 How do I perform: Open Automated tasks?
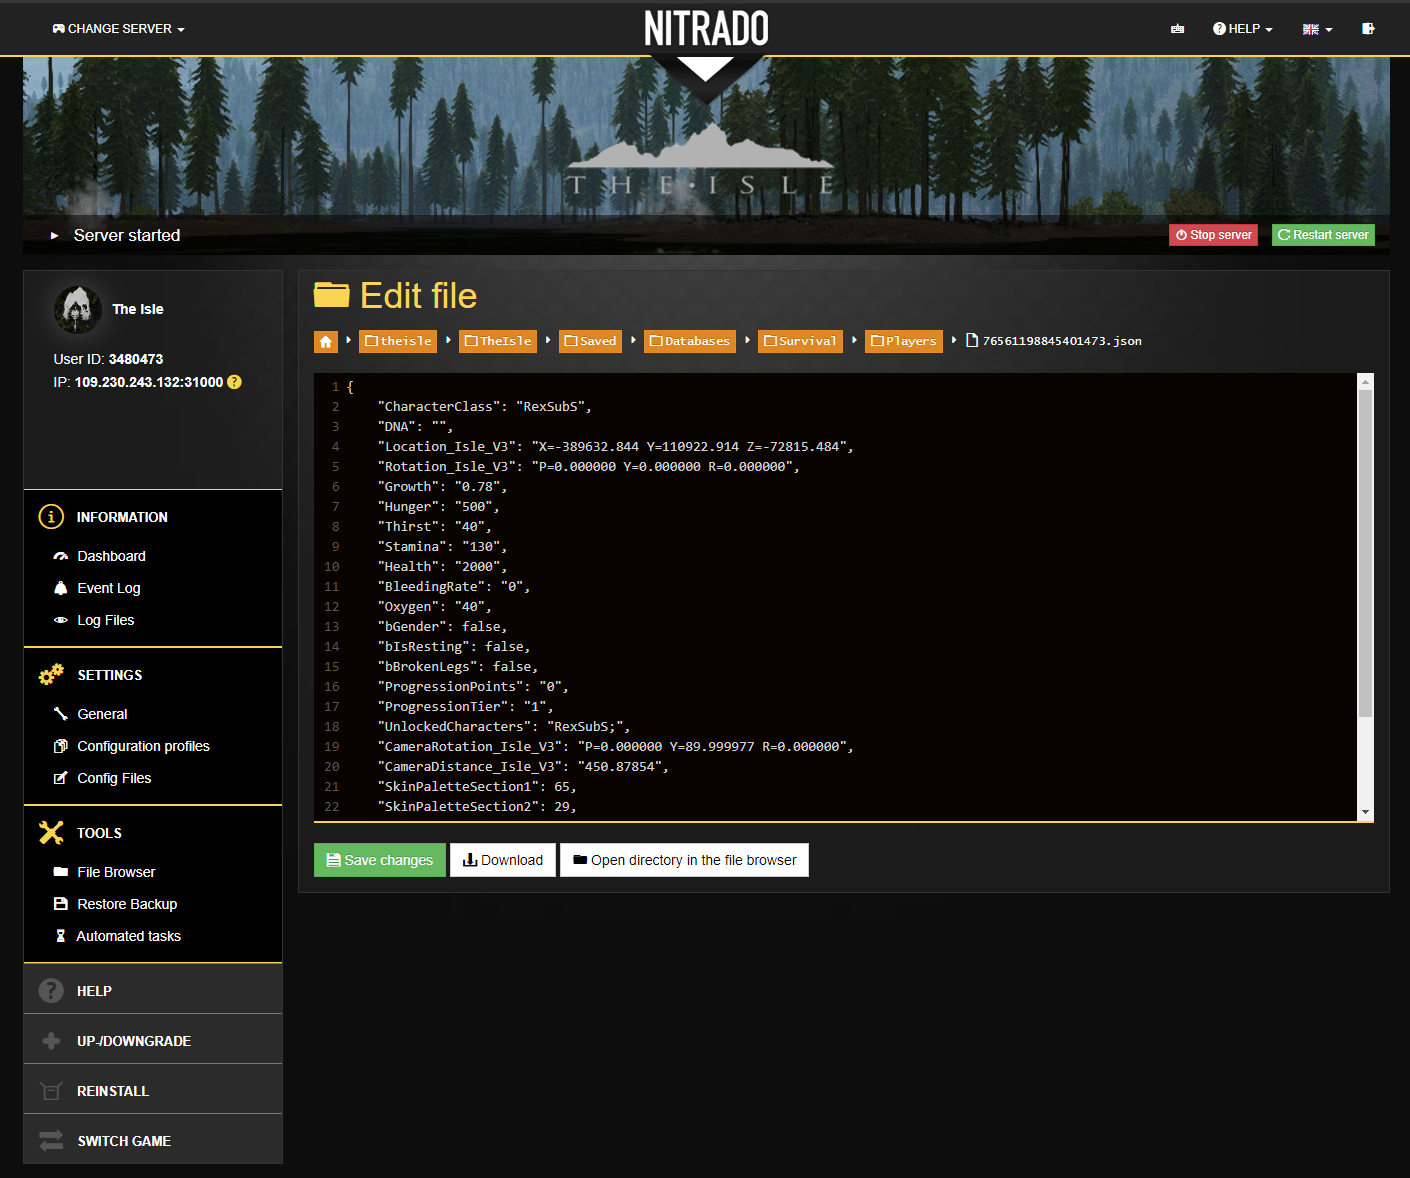point(129,936)
